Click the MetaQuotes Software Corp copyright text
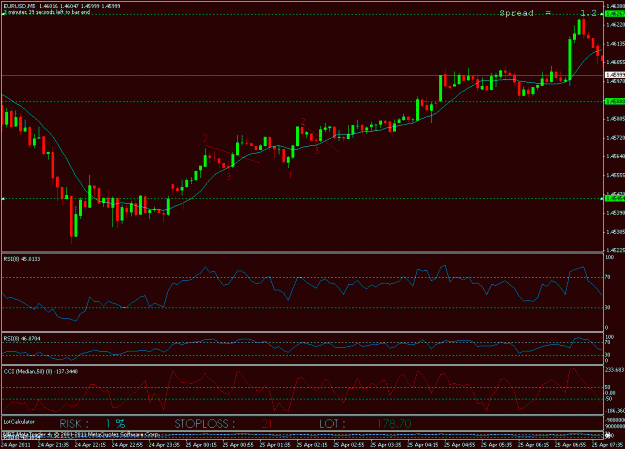The width and height of the screenshot is (625, 449). pos(81,434)
